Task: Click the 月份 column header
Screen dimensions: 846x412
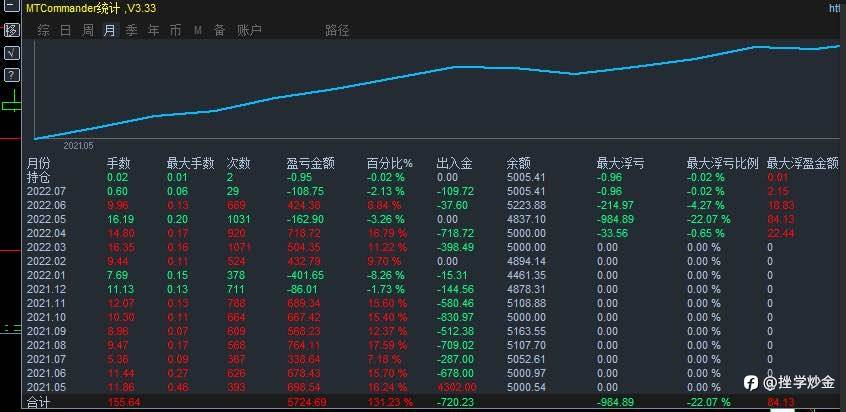Action: [38, 163]
